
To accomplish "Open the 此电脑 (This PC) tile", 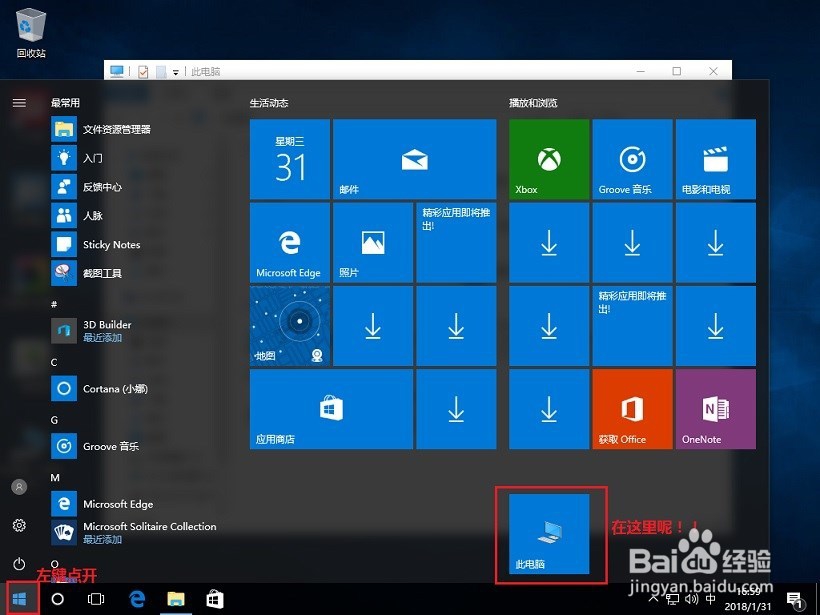I will click(550, 533).
